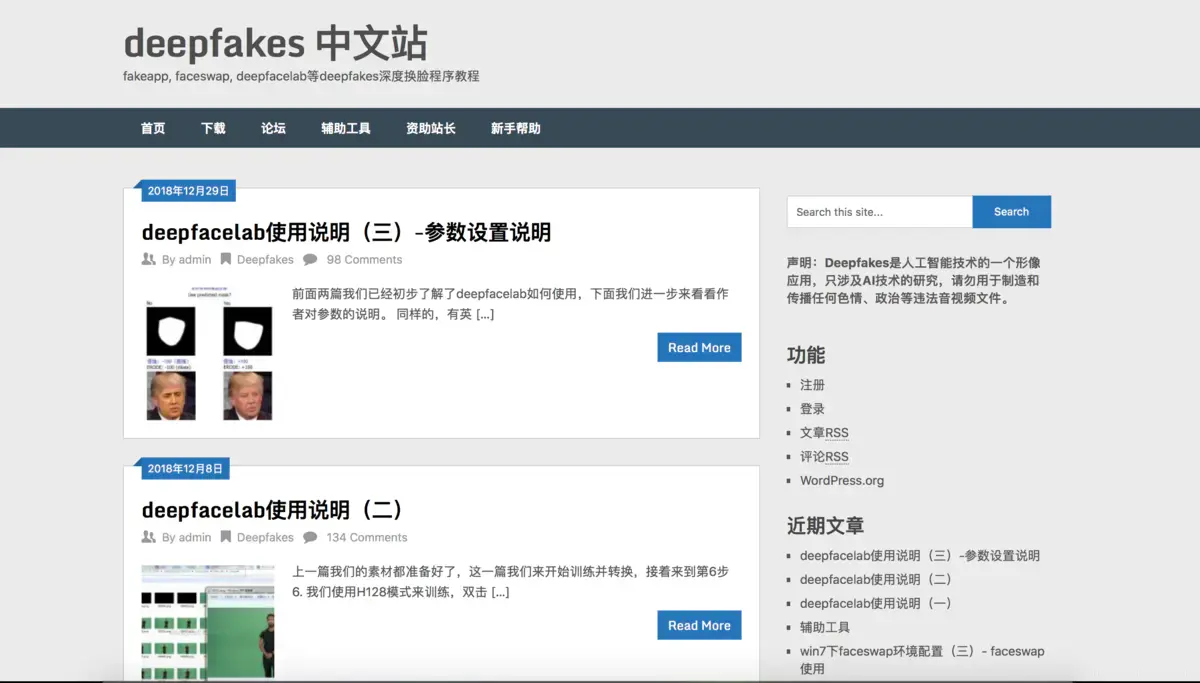The width and height of the screenshot is (1200, 683).
Task: Click the comment bubble icon near 134 Comments
Action: (310, 537)
